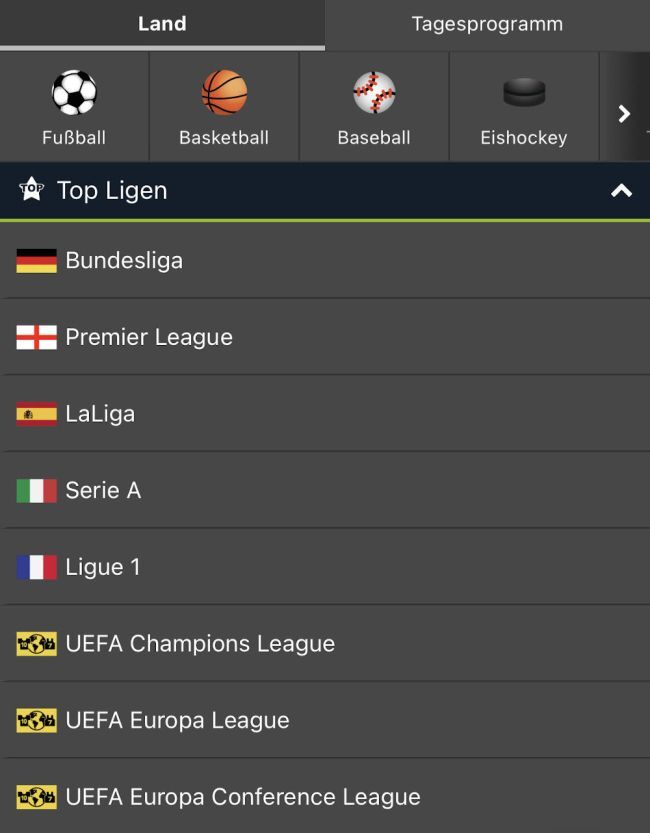The height and width of the screenshot is (833, 650).
Task: Switch to the Tagesprogramm tab
Action: 487,24
